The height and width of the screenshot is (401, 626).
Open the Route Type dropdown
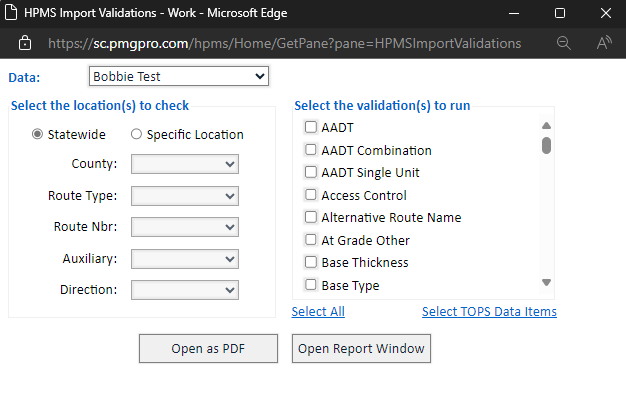click(185, 196)
